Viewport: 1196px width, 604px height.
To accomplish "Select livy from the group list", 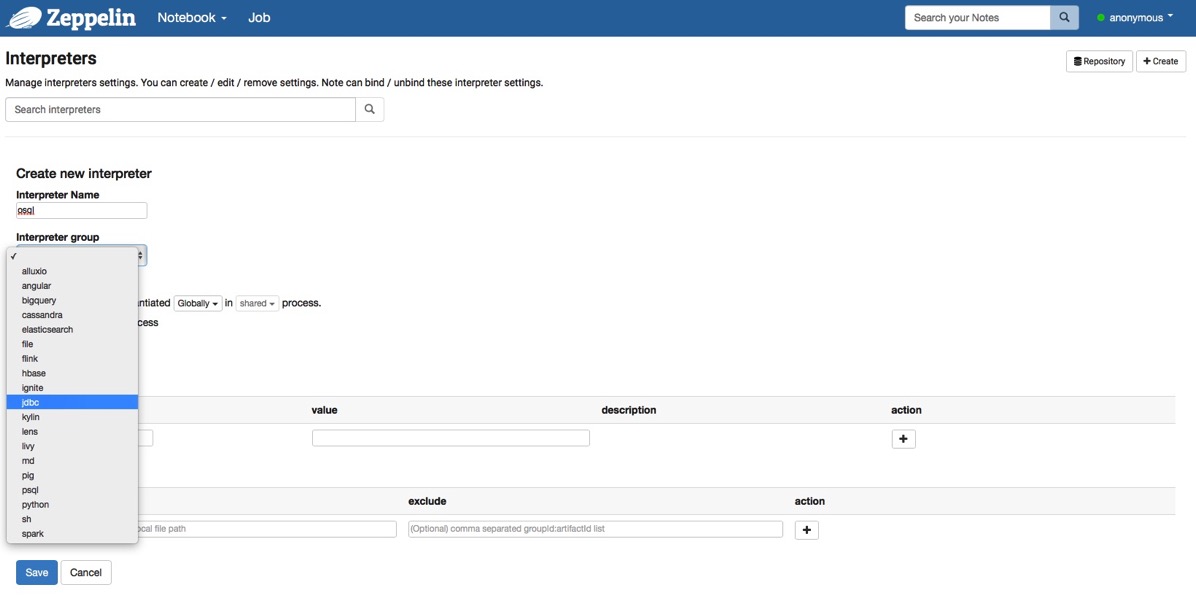I will [72, 446].
